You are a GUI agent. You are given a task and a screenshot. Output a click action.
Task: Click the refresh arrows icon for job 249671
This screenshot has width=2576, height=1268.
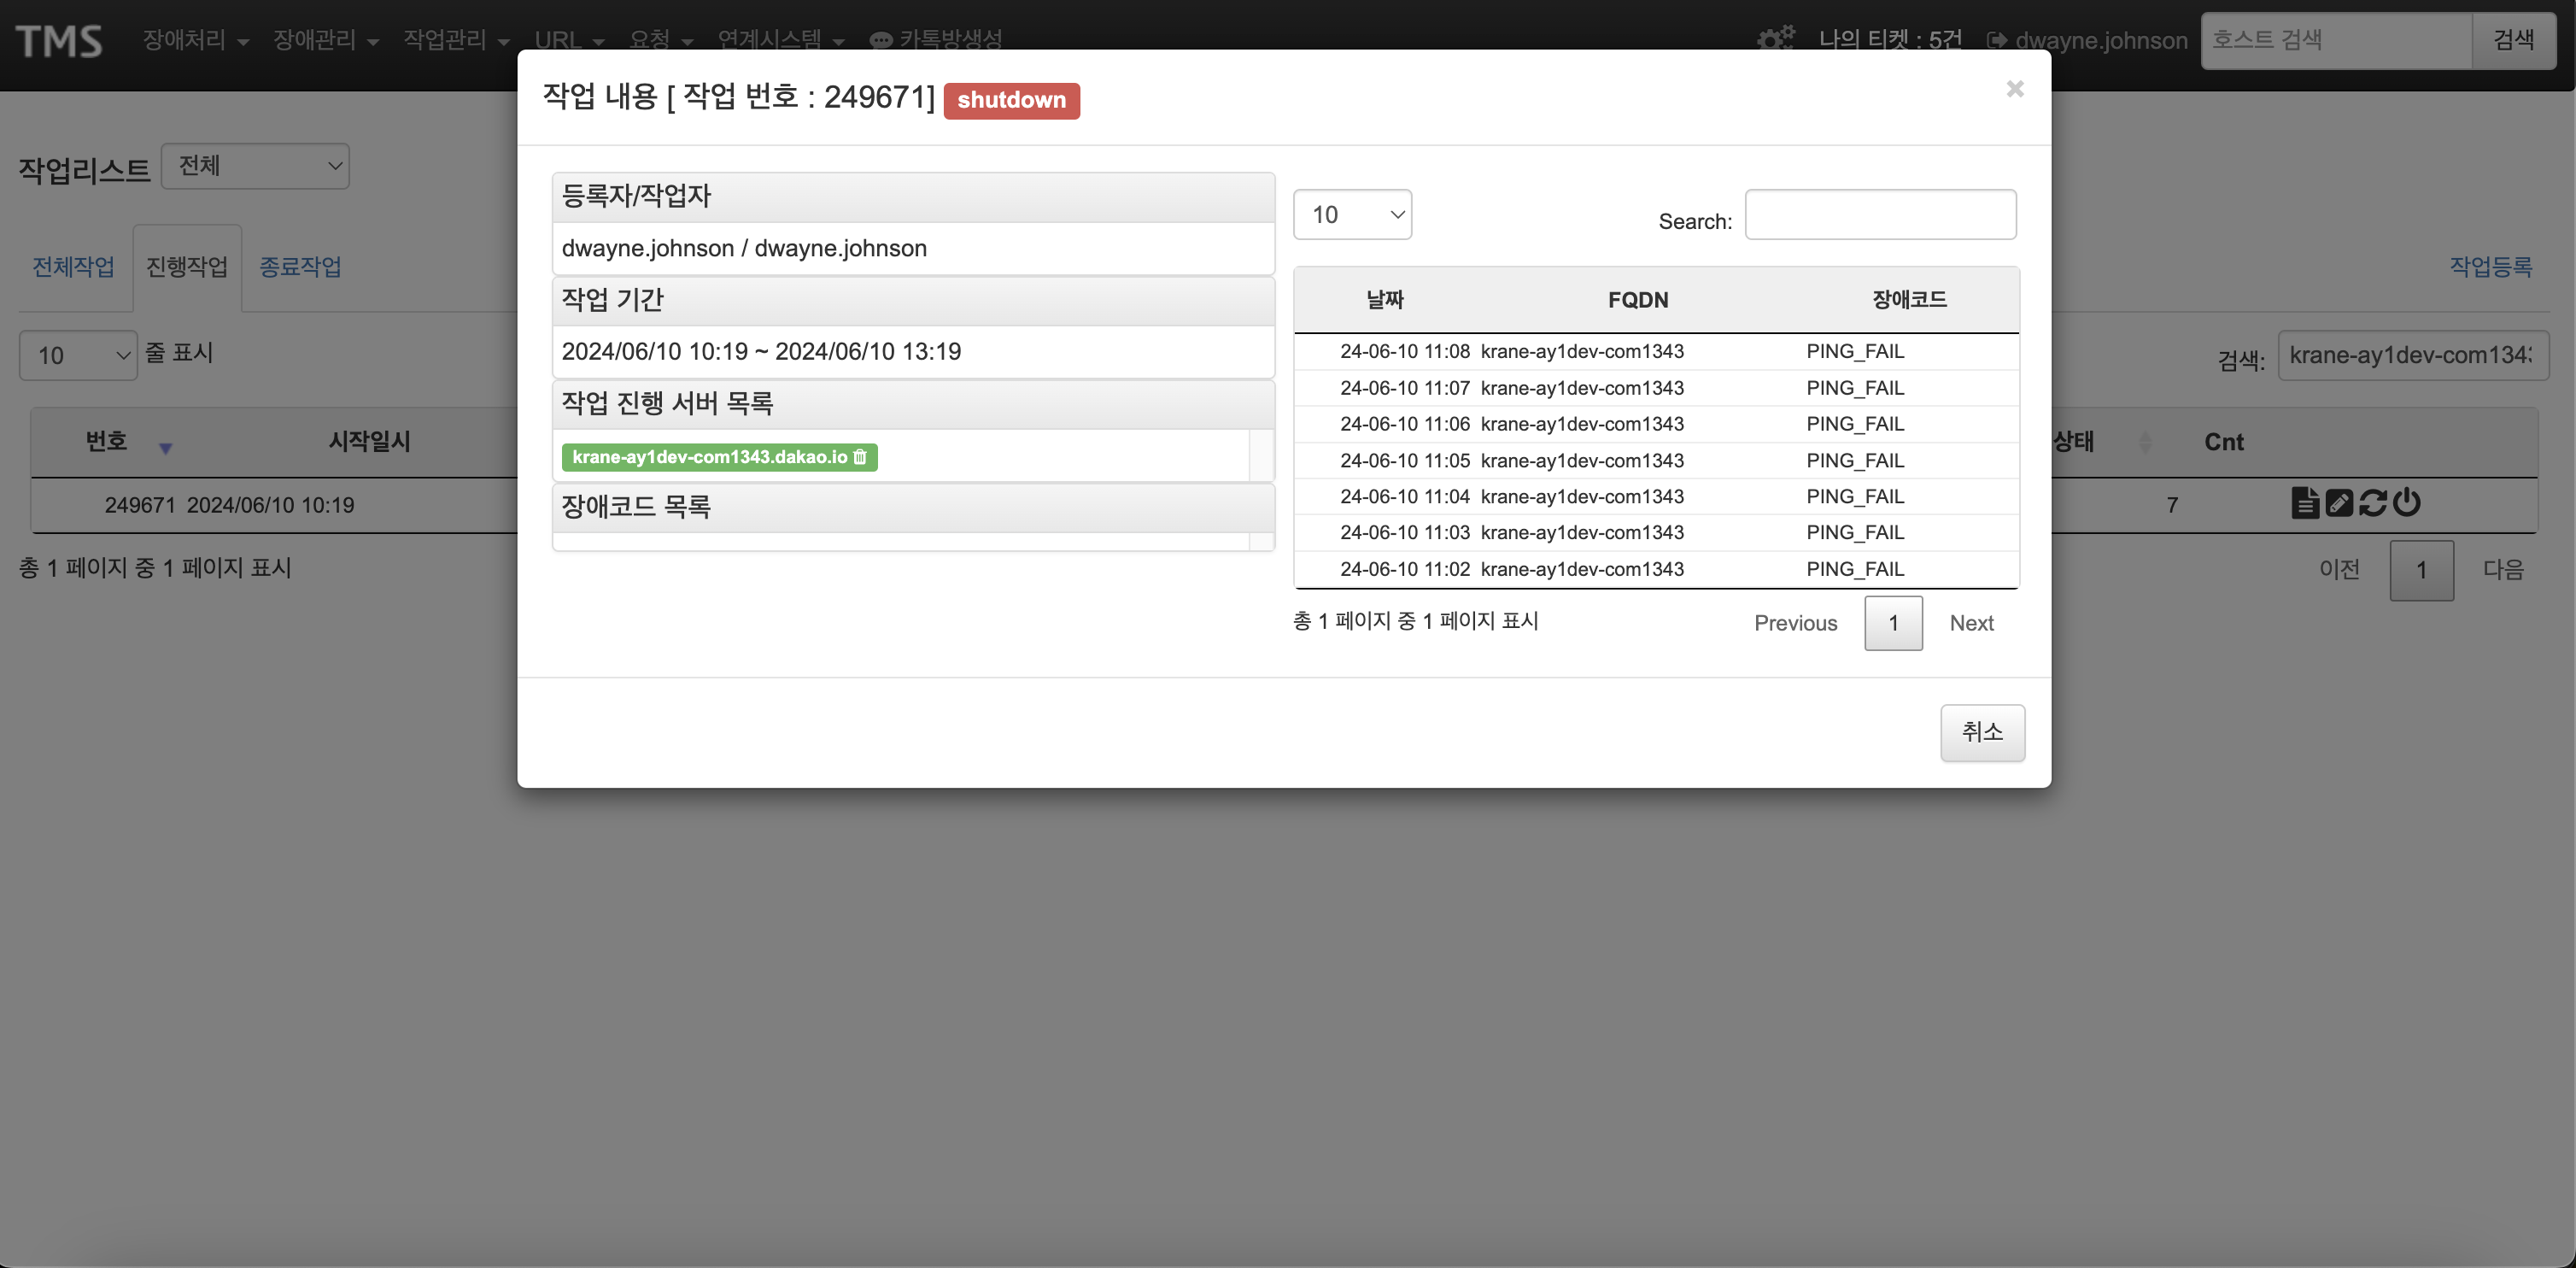(2372, 502)
